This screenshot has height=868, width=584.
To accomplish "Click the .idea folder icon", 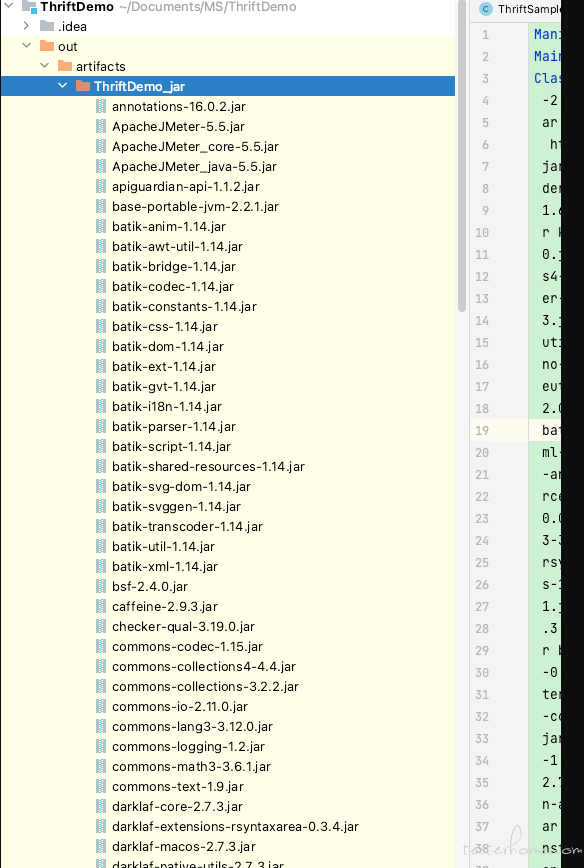I will tap(47, 26).
